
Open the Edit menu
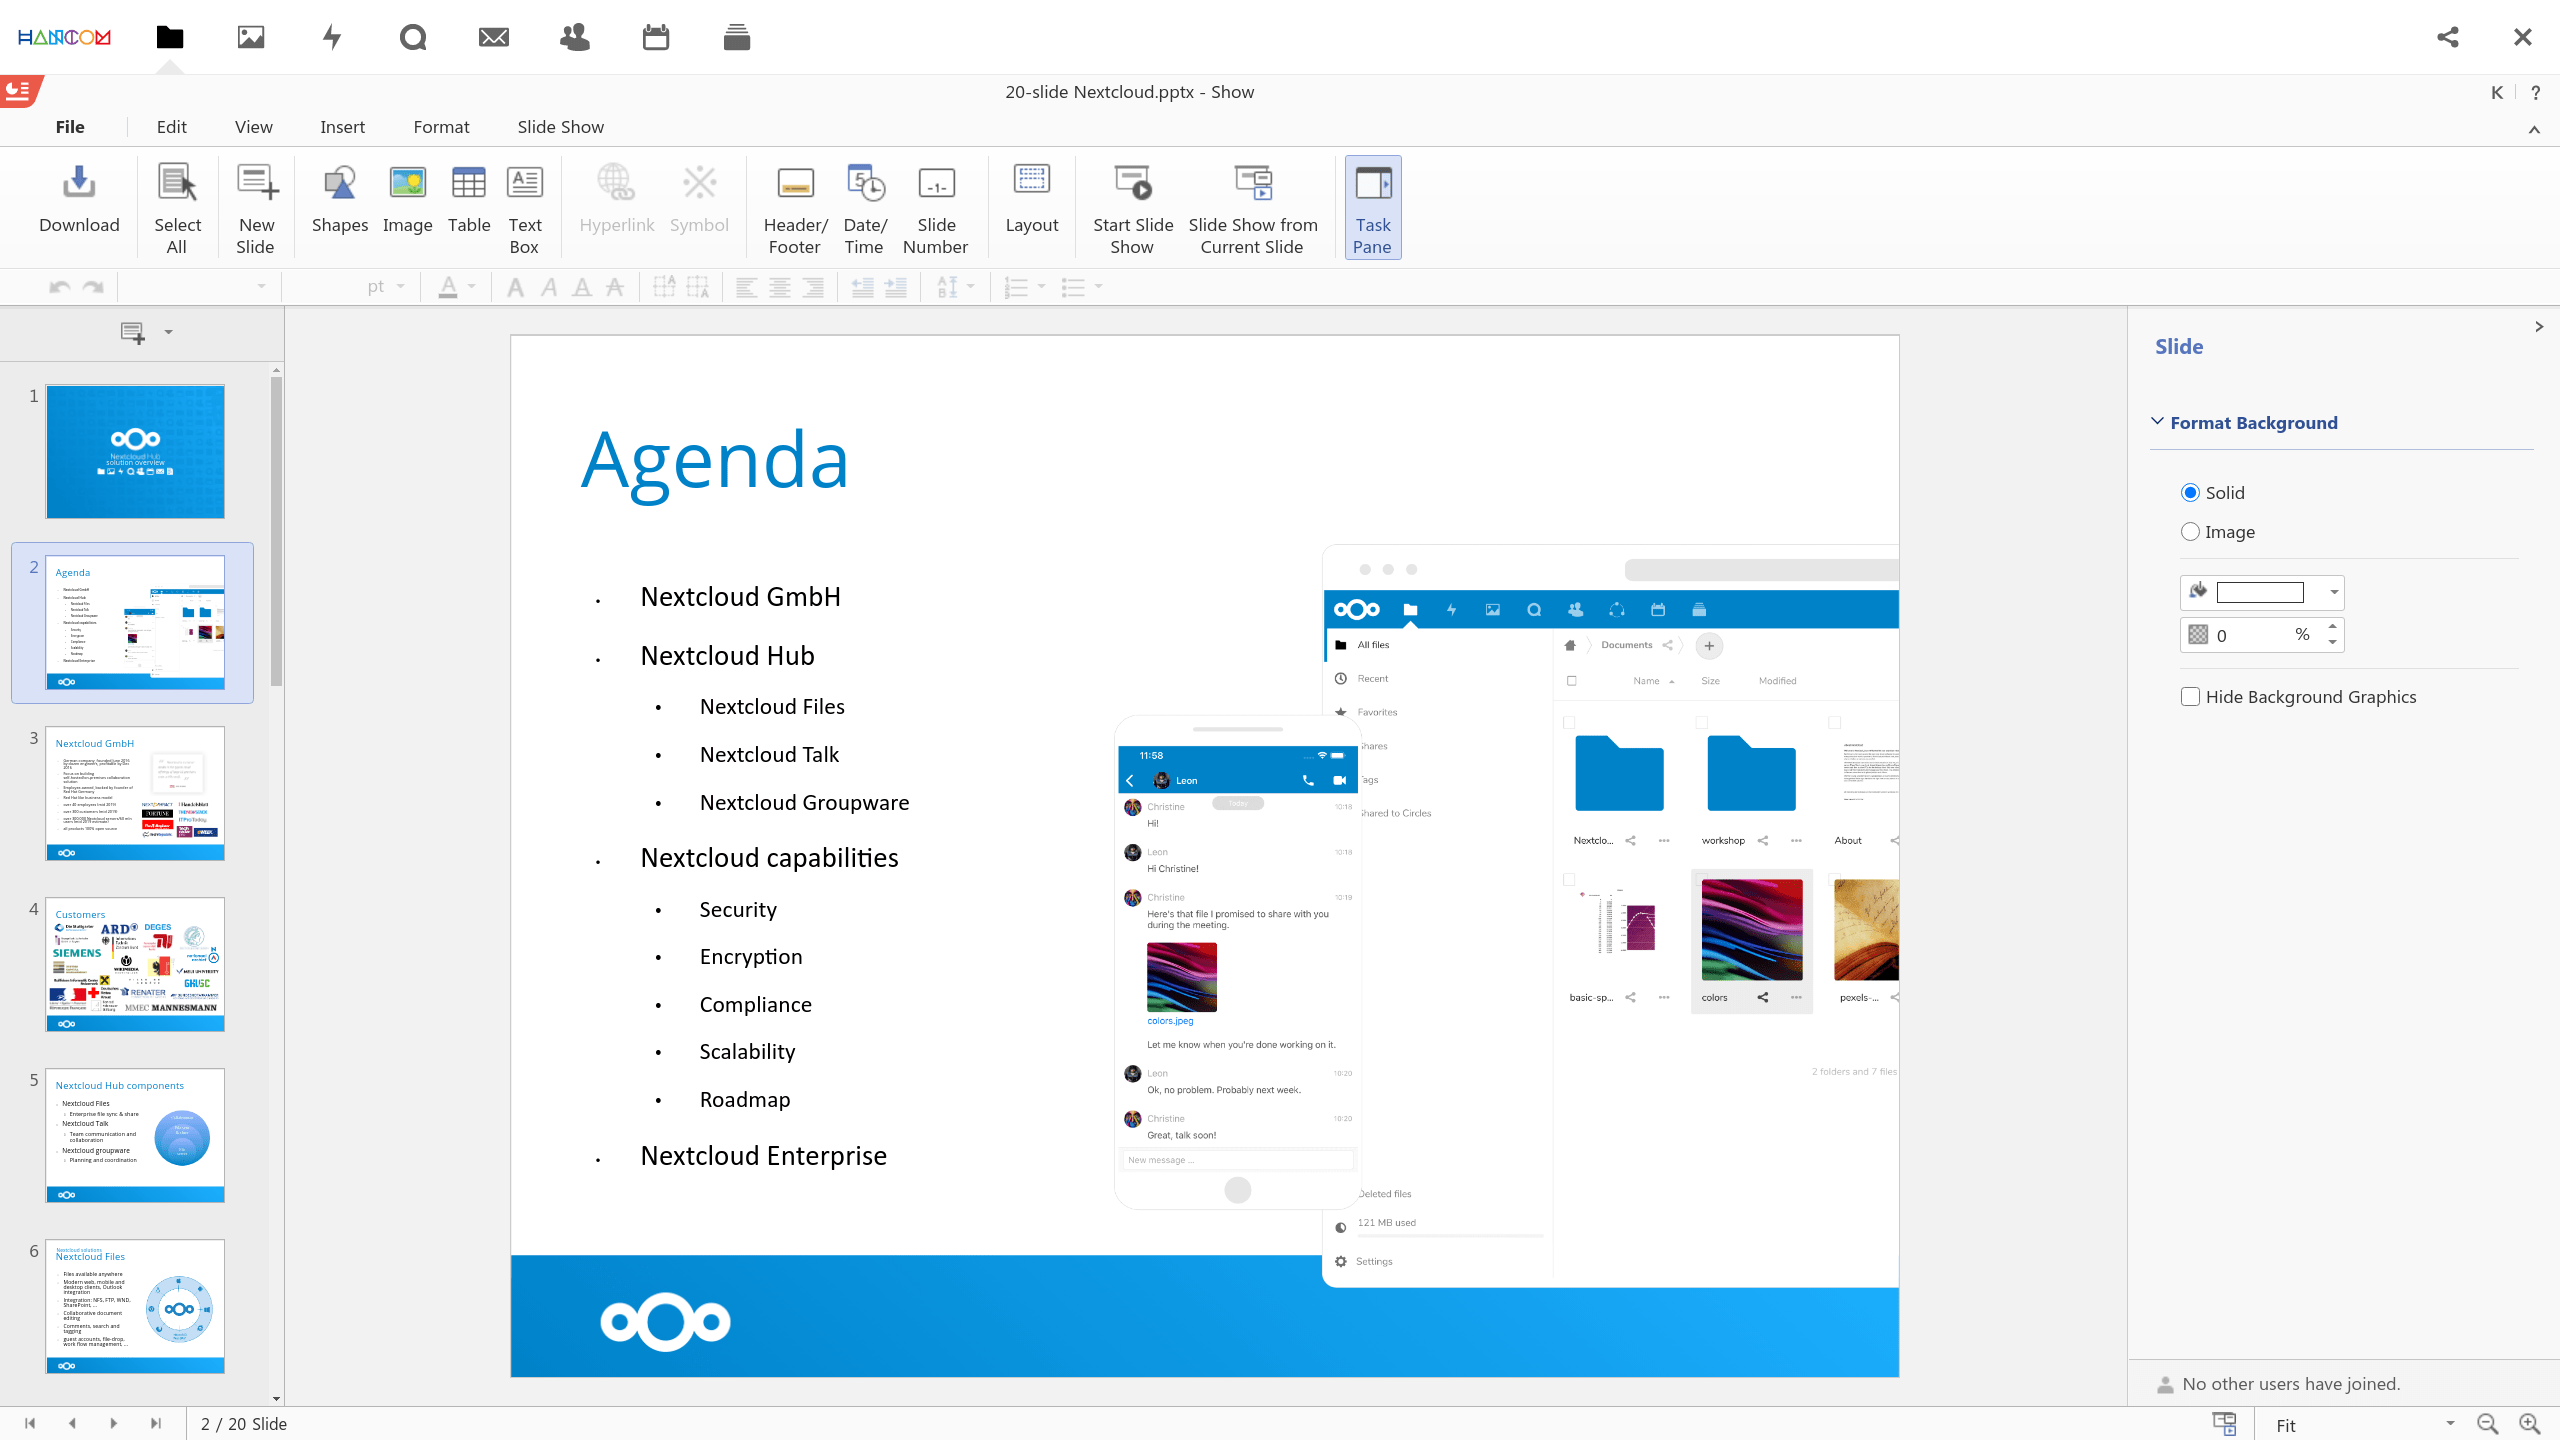click(x=171, y=127)
